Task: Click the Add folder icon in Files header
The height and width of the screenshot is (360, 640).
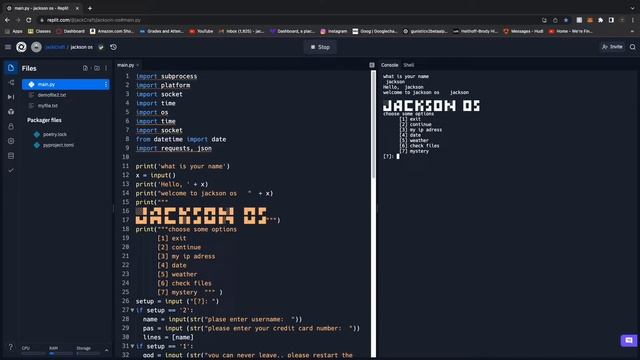Action: point(97,68)
